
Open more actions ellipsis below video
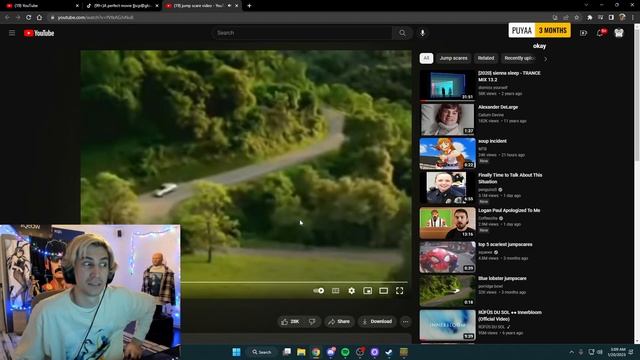(405, 322)
